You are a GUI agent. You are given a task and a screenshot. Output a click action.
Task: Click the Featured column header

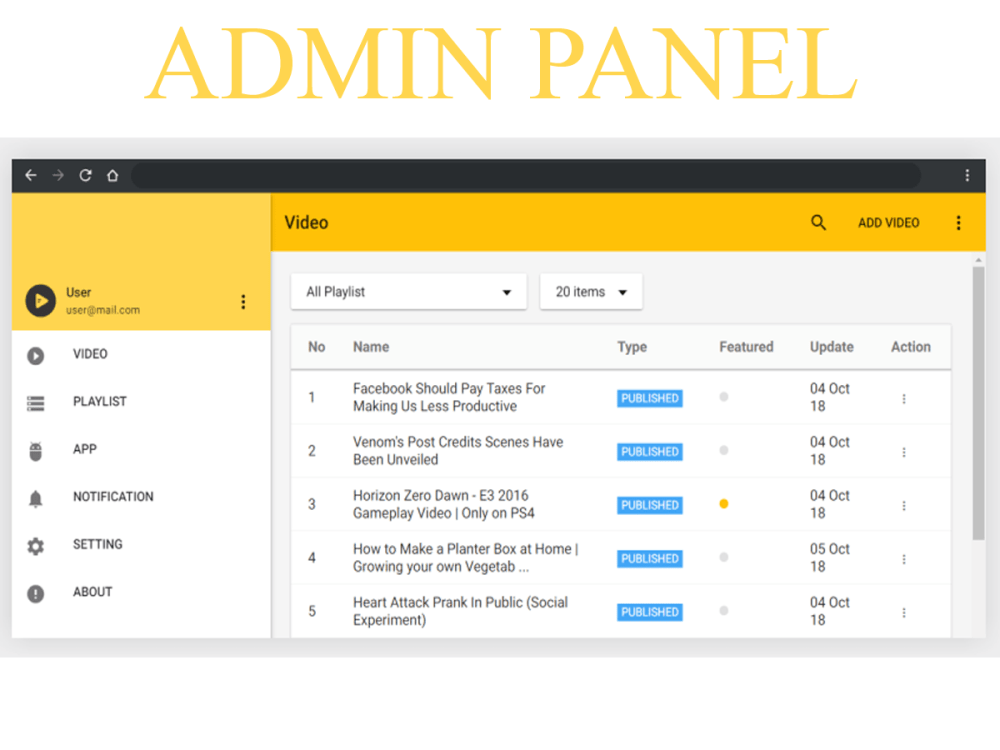click(746, 347)
